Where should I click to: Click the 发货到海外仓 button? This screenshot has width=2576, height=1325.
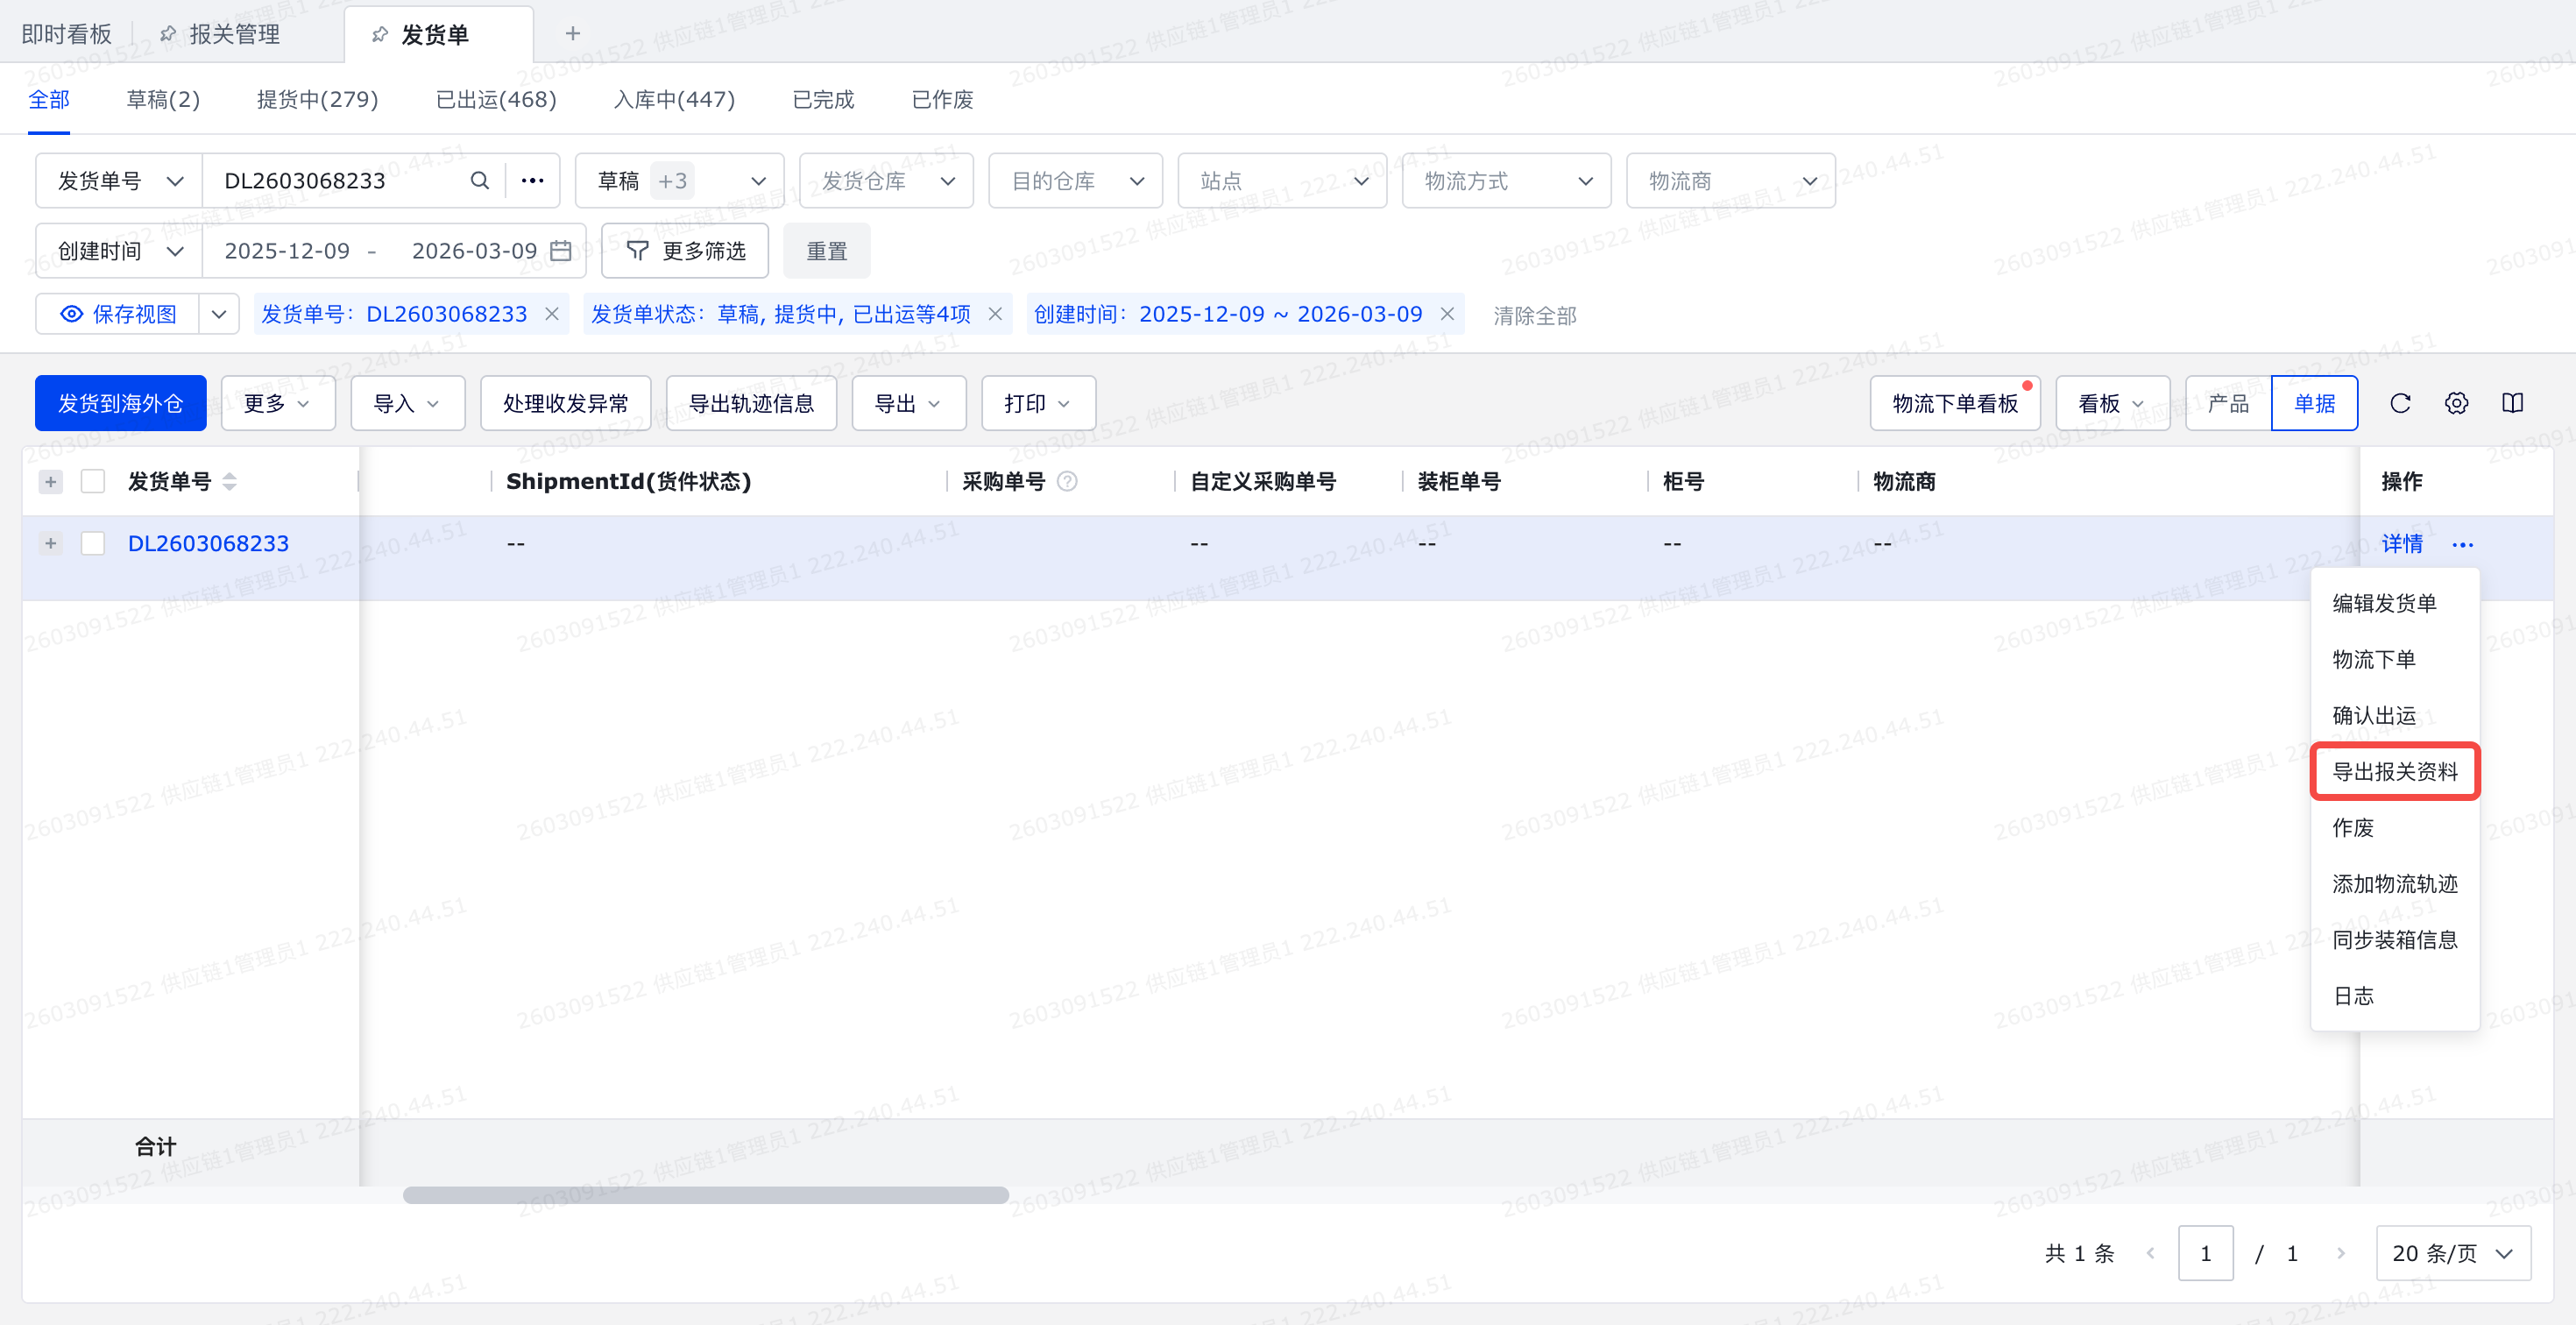coord(120,403)
